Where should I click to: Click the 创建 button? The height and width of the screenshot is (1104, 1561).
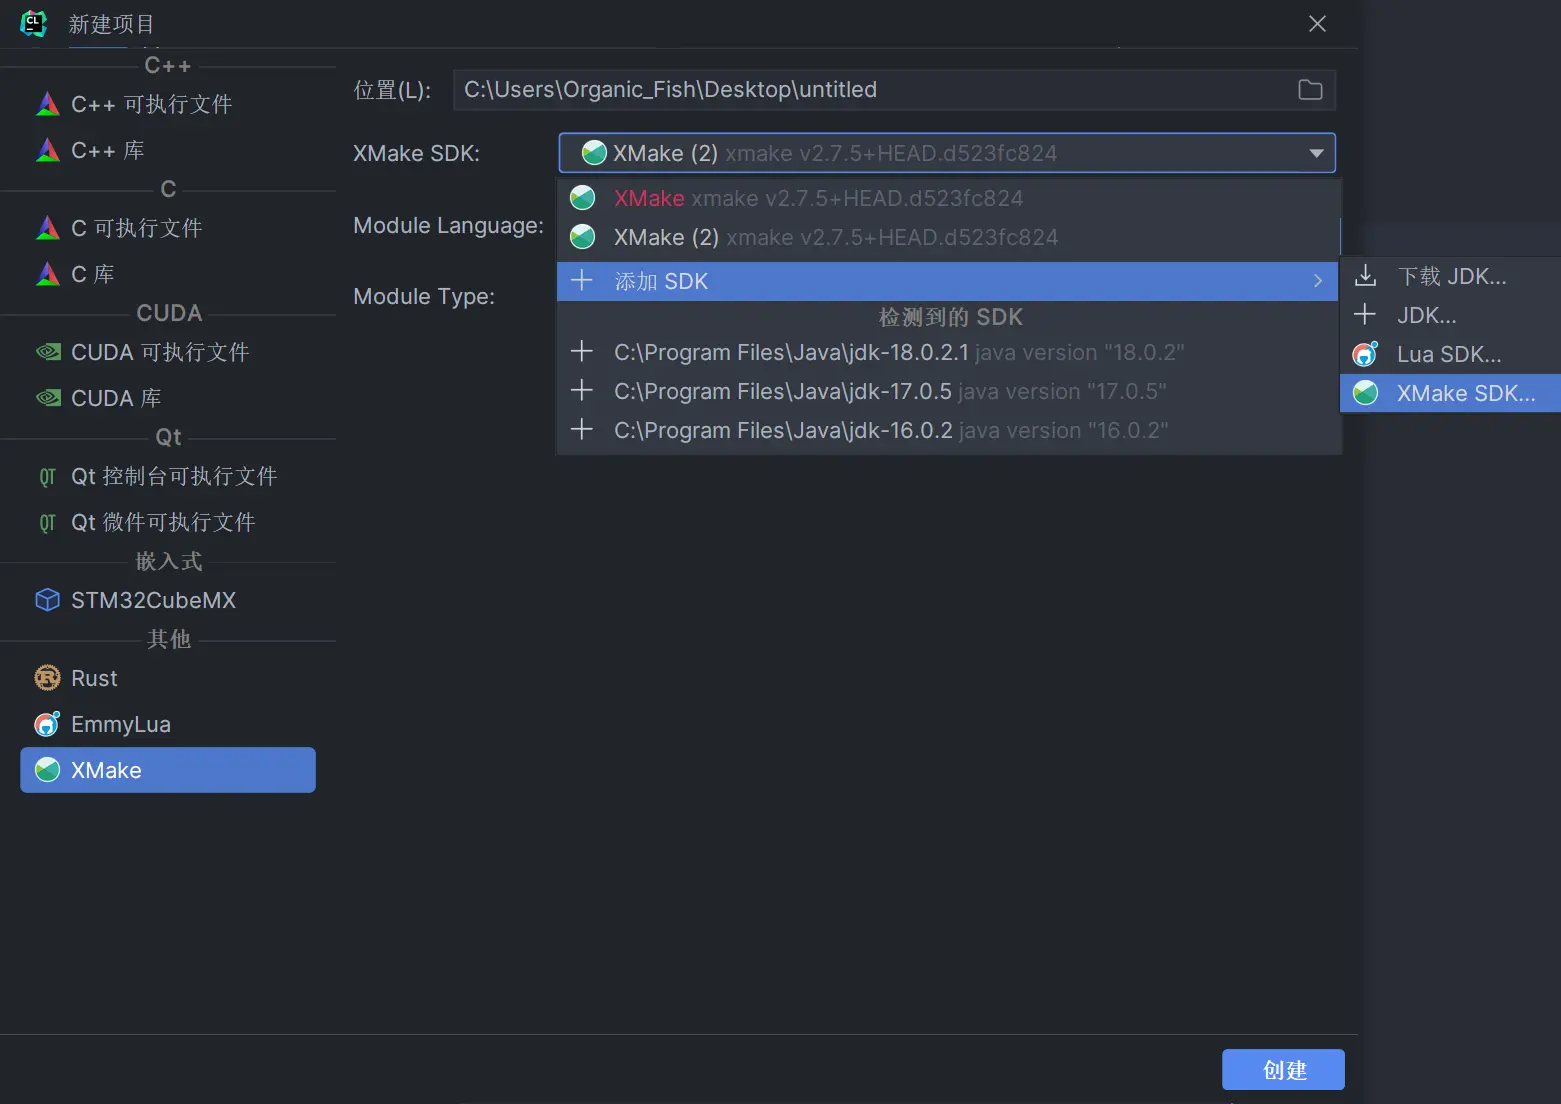(1283, 1070)
